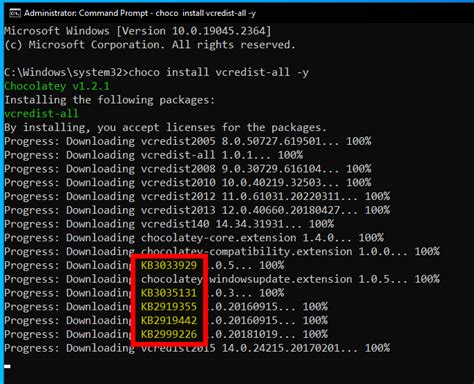Click the 'chocolatey-compatibility.extension 1.0.0' progress line
The width and height of the screenshot is (474, 384).
click(222, 251)
